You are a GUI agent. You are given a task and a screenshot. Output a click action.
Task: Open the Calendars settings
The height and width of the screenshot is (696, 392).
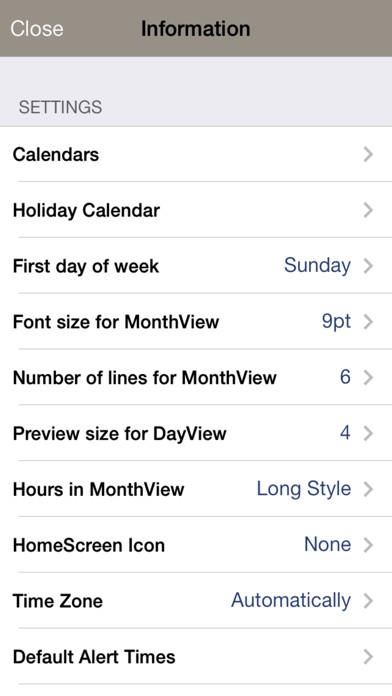pyautogui.click(x=196, y=154)
